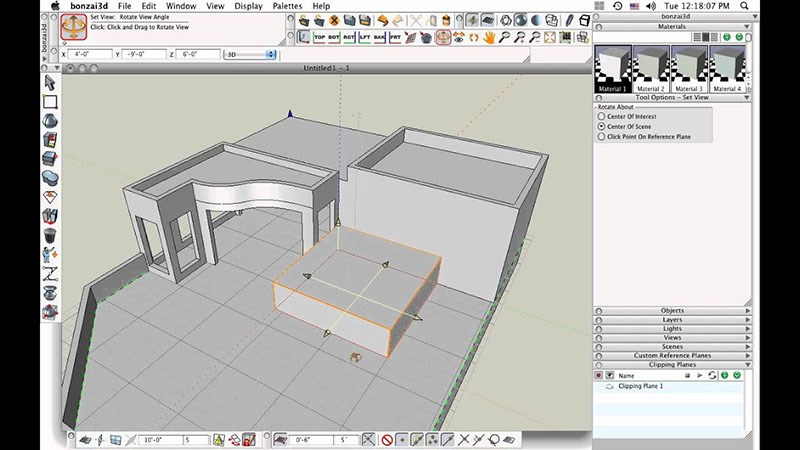Expand the Scenes palette
This screenshot has width=800, height=450.
(x=748, y=346)
